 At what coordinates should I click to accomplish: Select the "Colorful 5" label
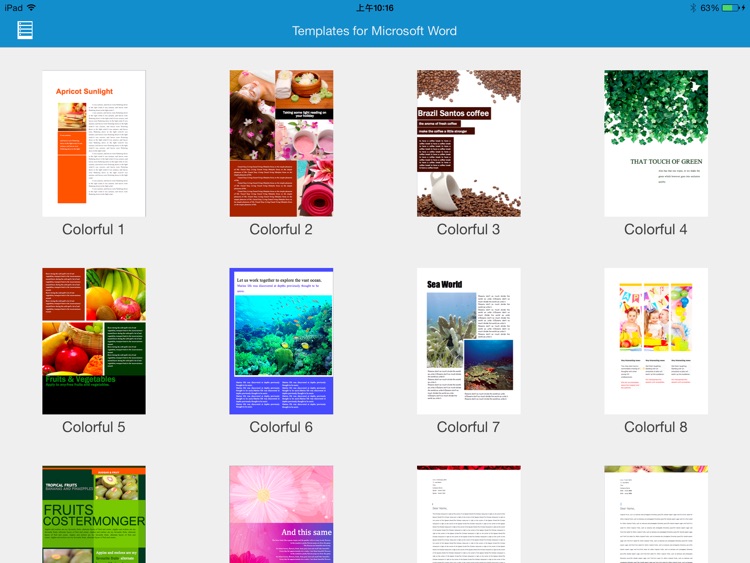coord(94,427)
